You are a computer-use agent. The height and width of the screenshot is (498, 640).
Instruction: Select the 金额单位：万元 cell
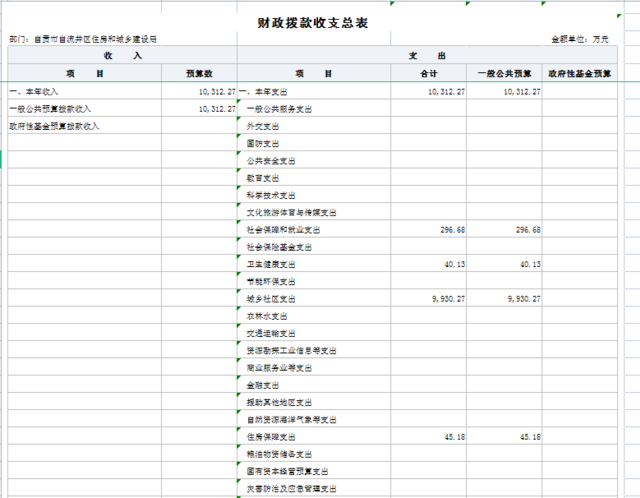tap(586, 39)
